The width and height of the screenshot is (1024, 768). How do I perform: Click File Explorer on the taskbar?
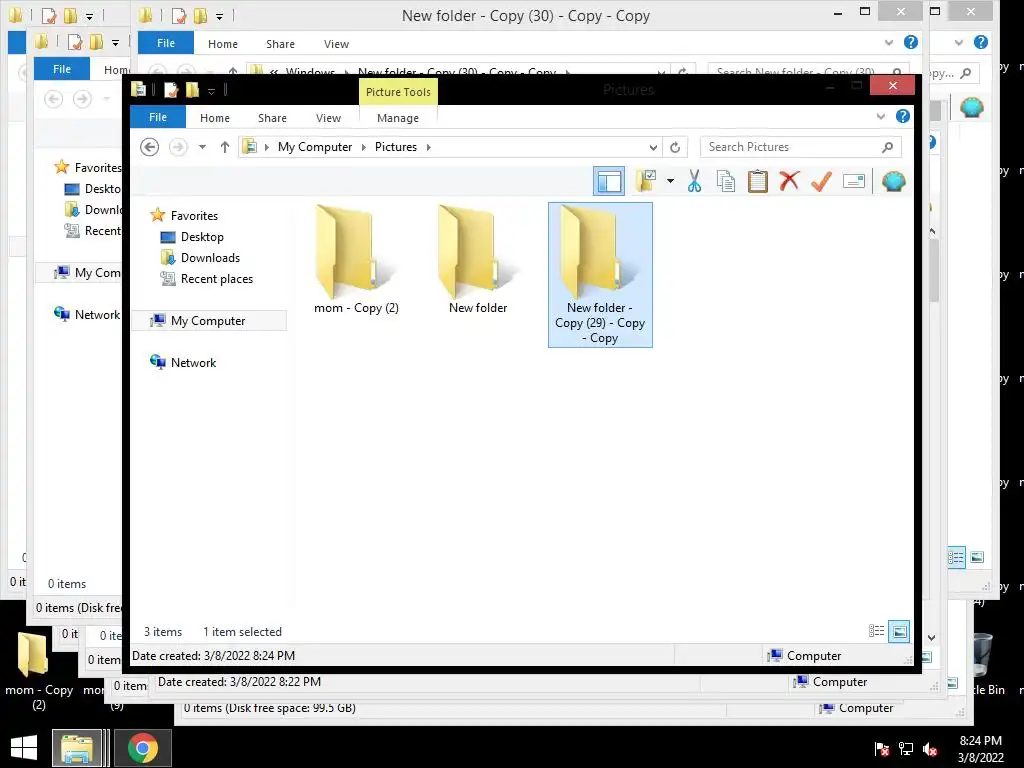(77, 748)
